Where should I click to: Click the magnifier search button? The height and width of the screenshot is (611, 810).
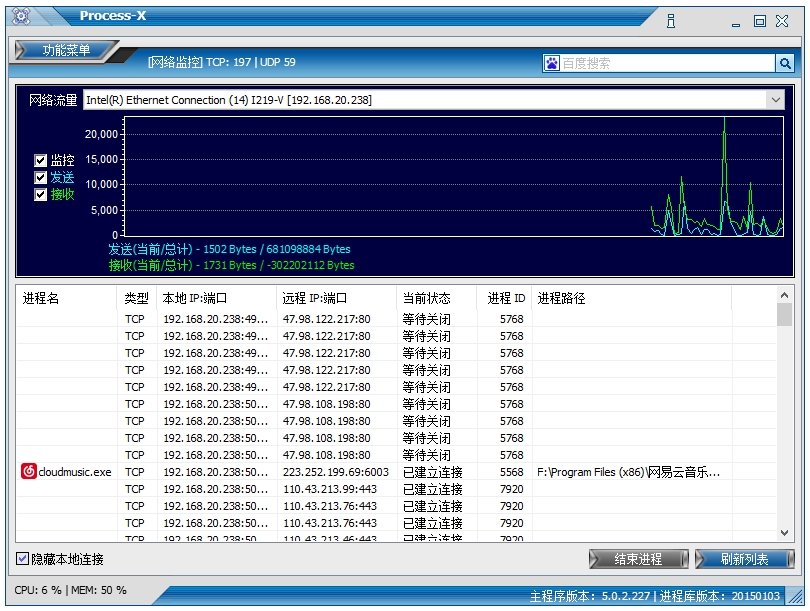[785, 64]
